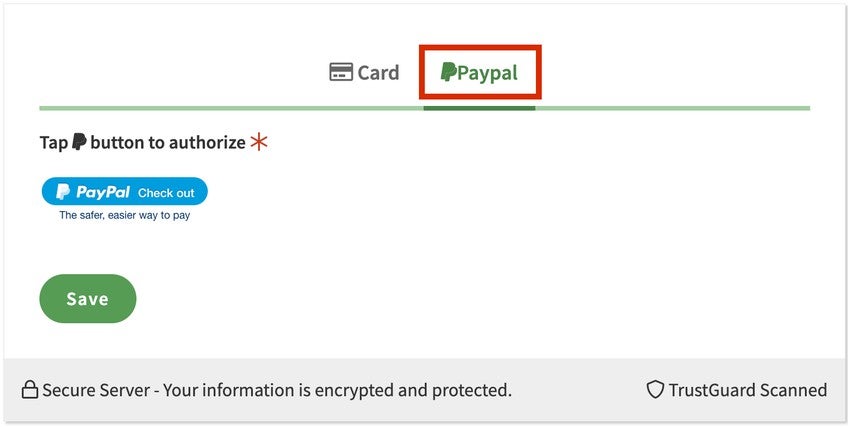The image size is (848, 427).
Task: Click the word "Tap" in the instruction
Action: pos(54,142)
